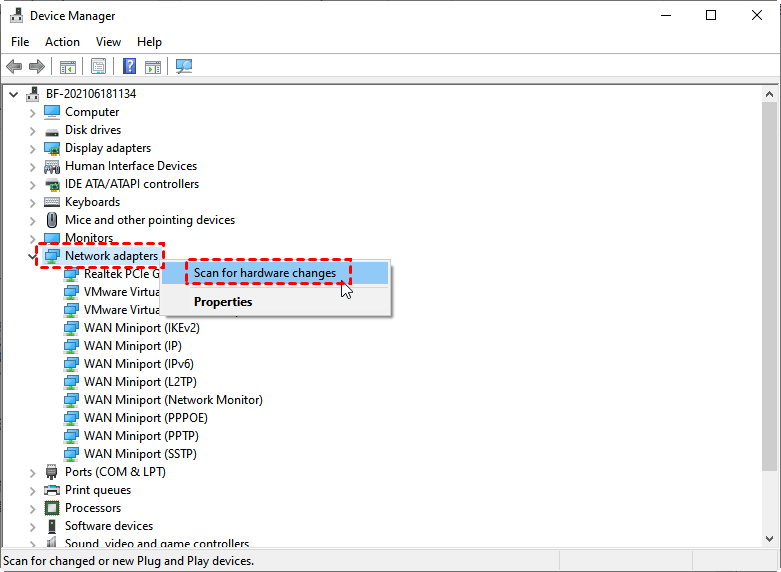Select the BF-202106181134 computer name

click(x=91, y=94)
